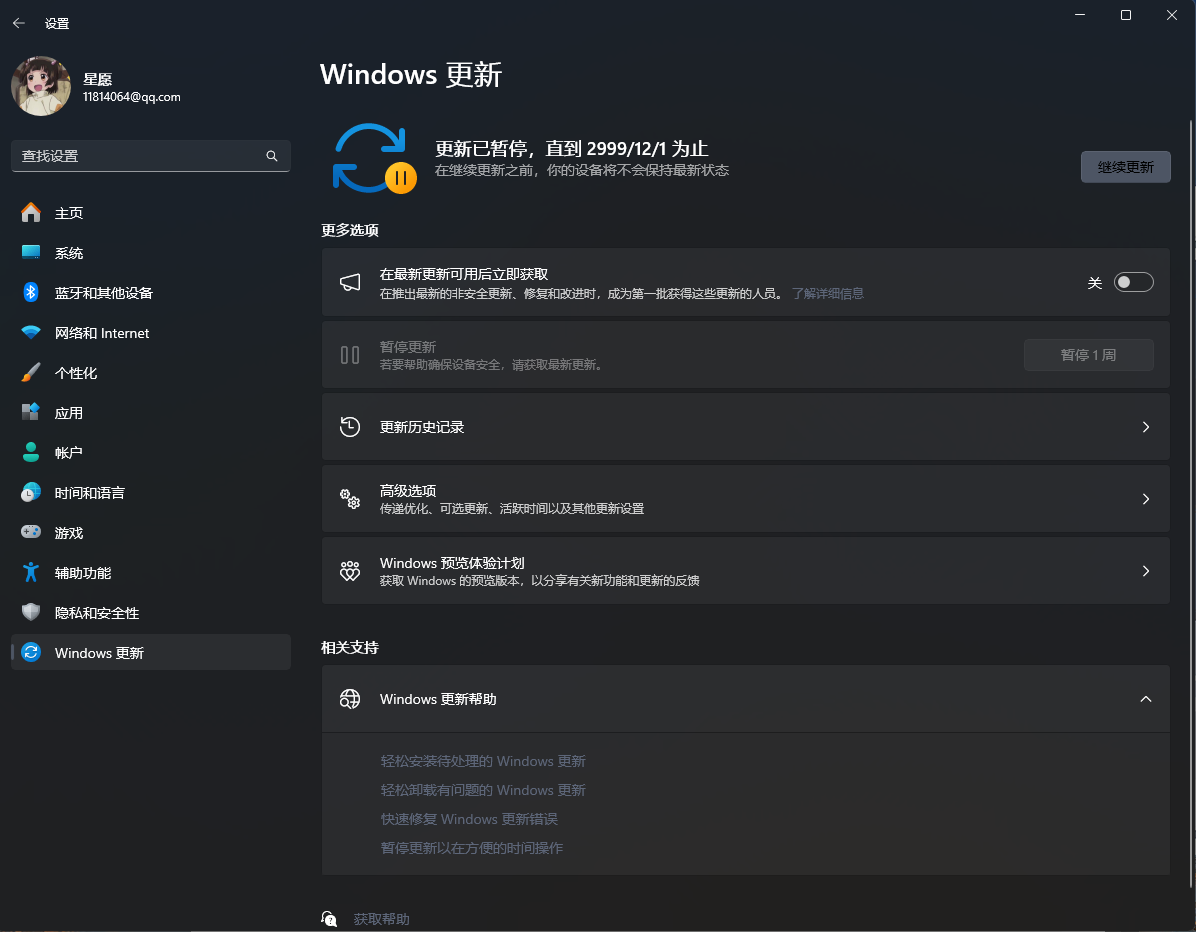
Task: Click the 个性化 paintbrush icon
Action: tap(31, 372)
